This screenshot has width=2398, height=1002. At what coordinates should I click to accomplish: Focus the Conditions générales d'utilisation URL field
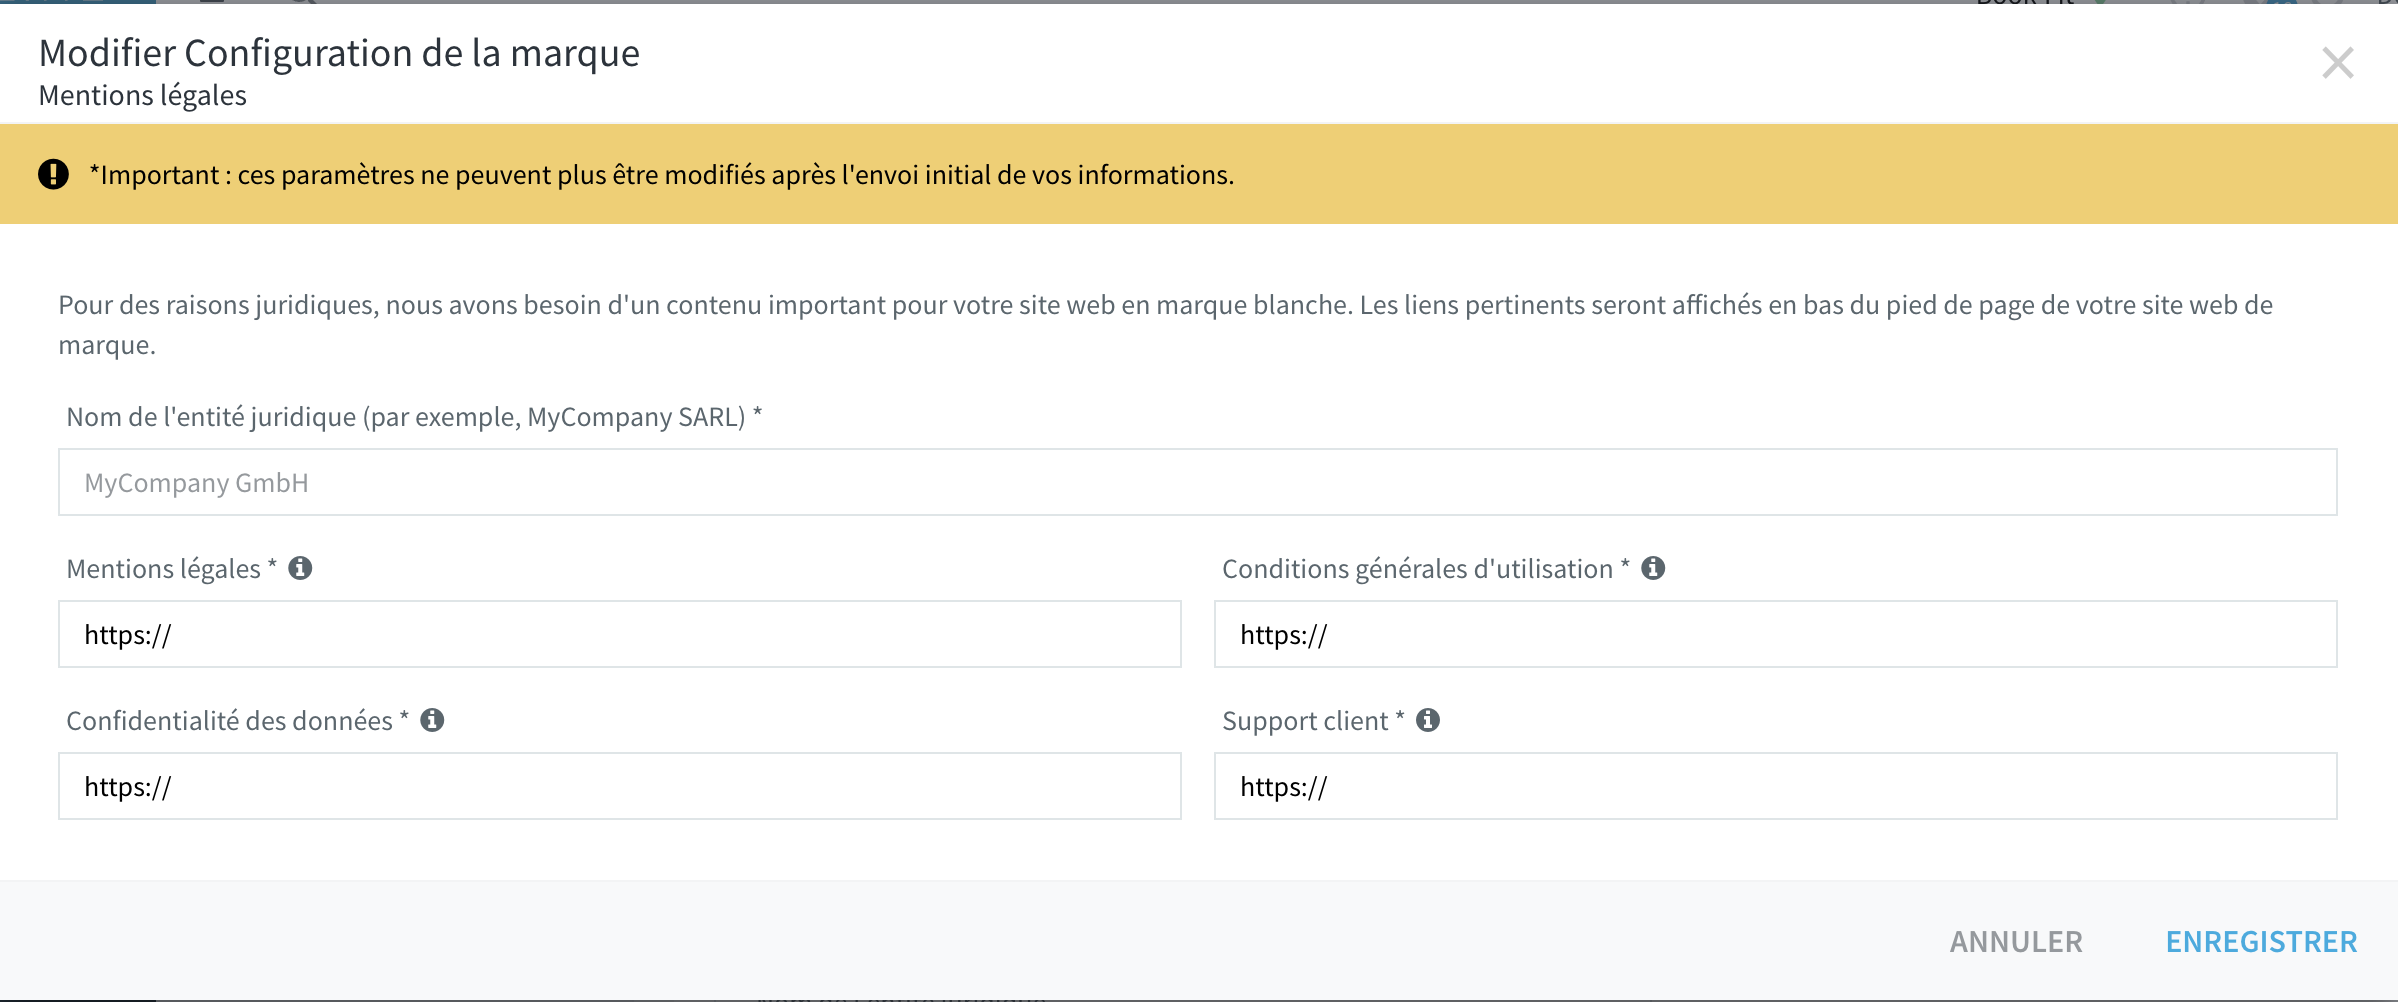[1775, 634]
